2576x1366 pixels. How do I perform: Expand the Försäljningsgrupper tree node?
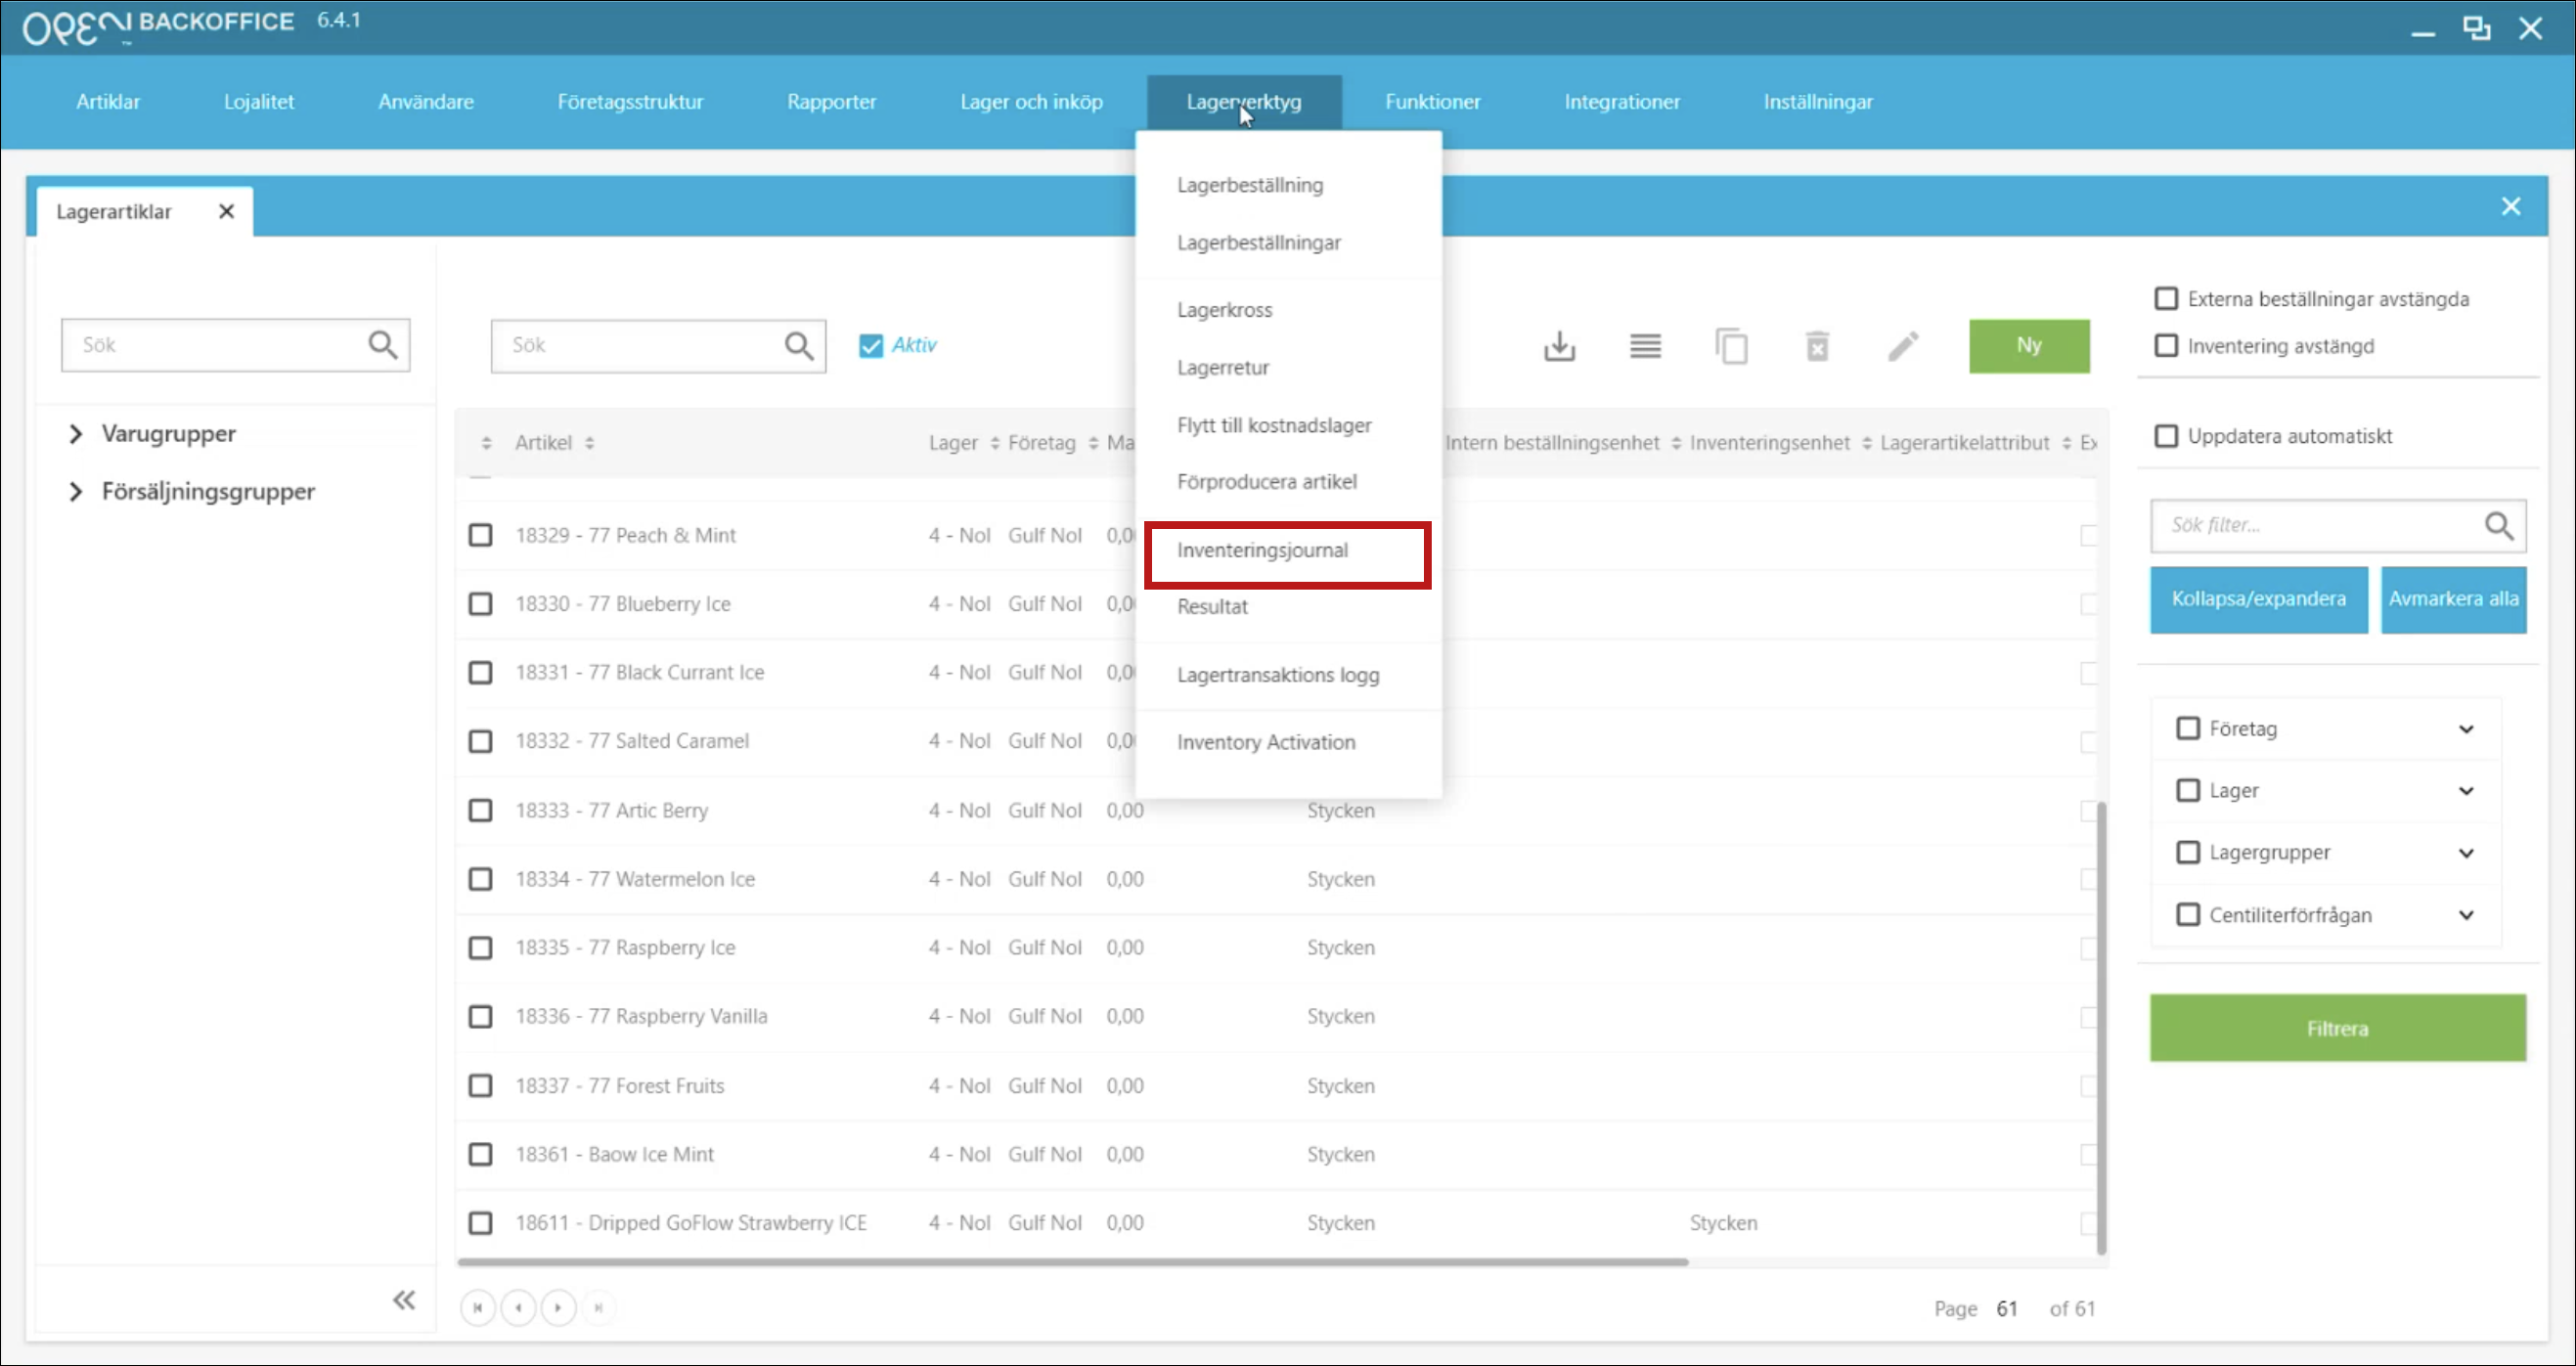click(75, 491)
